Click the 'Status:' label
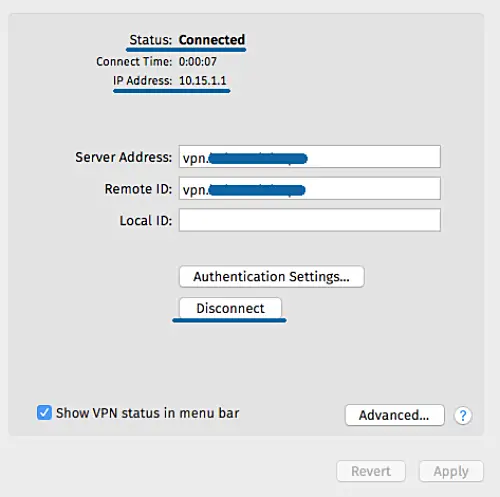Viewport: 500px width, 497px height. 151,40
